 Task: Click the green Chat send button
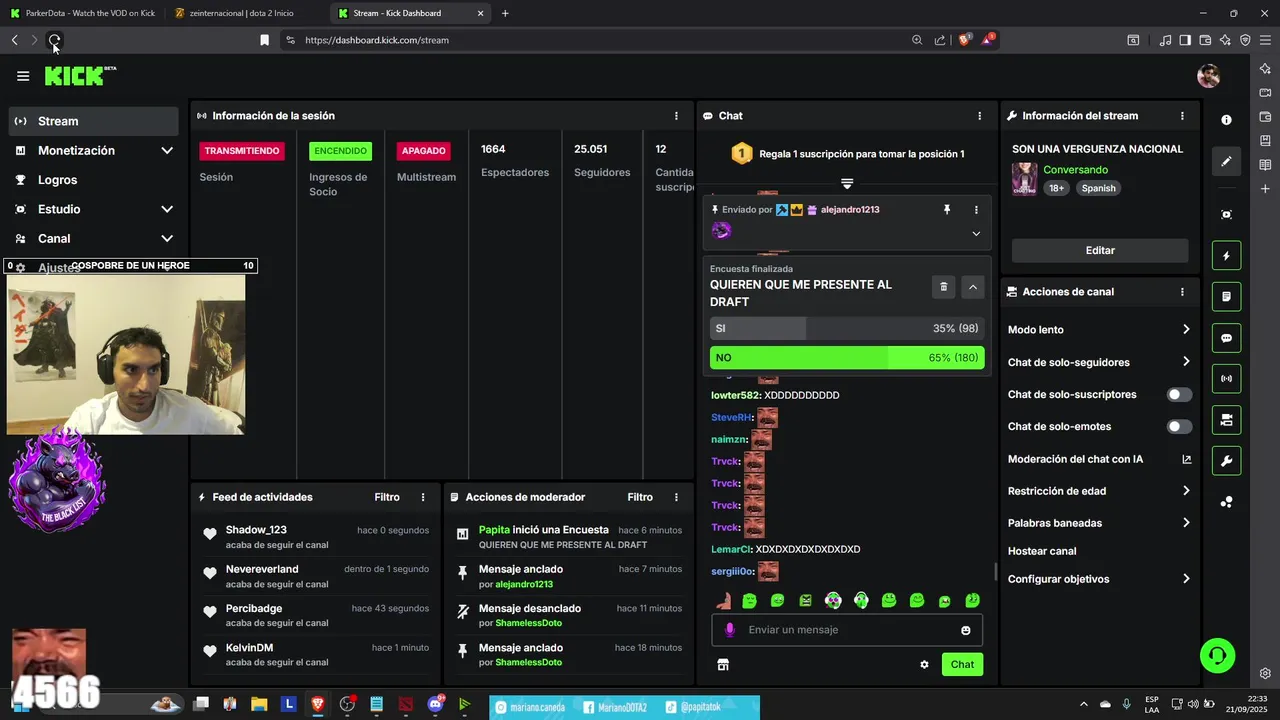962,664
